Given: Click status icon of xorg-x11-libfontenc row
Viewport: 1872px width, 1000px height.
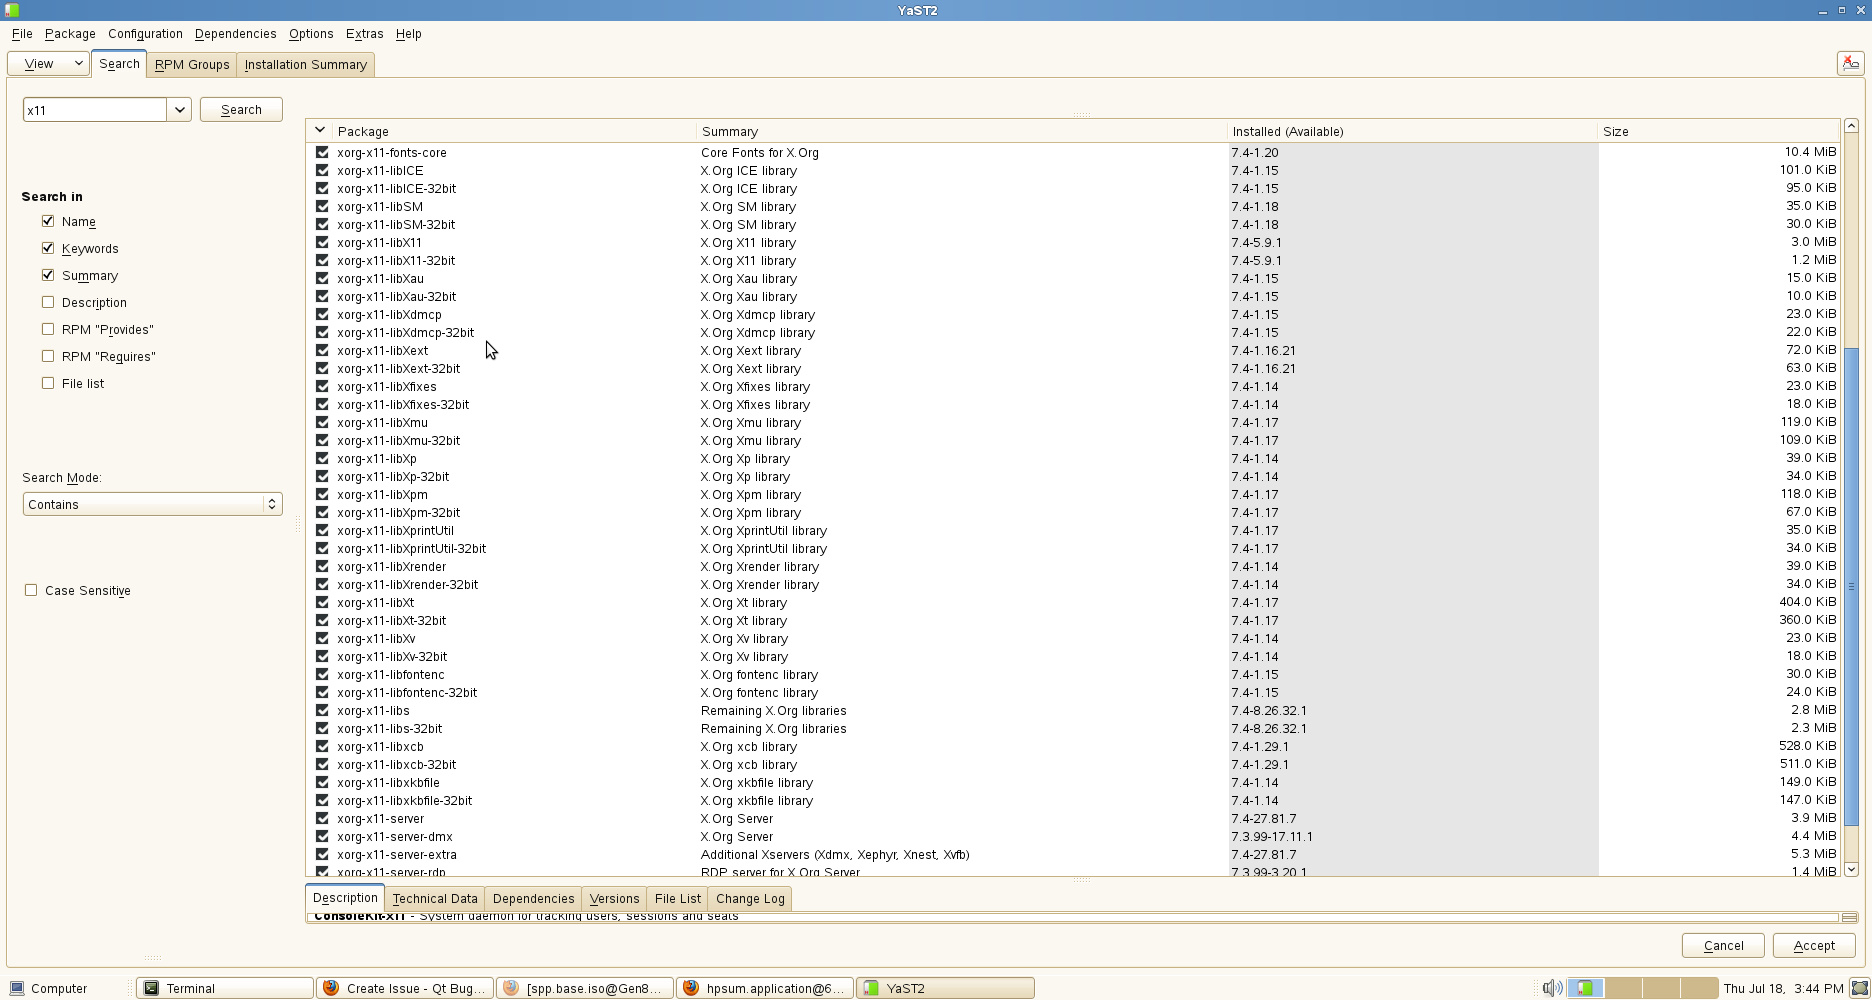Looking at the screenshot, I should [322, 674].
